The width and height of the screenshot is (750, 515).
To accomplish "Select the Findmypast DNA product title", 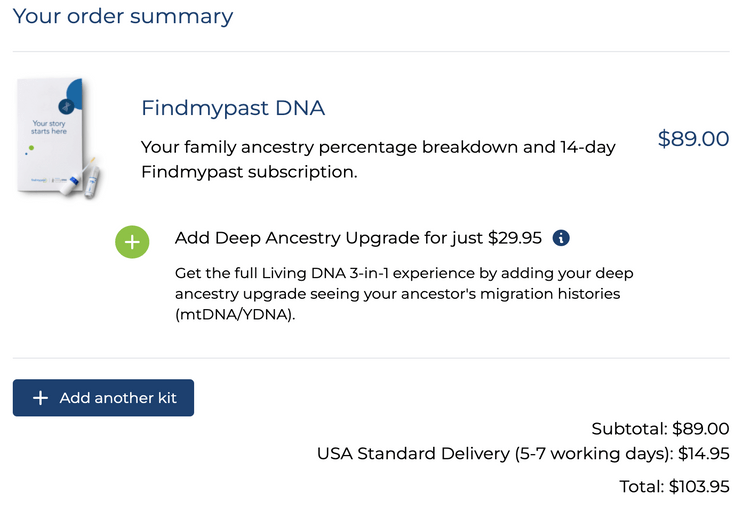I will 232,108.
